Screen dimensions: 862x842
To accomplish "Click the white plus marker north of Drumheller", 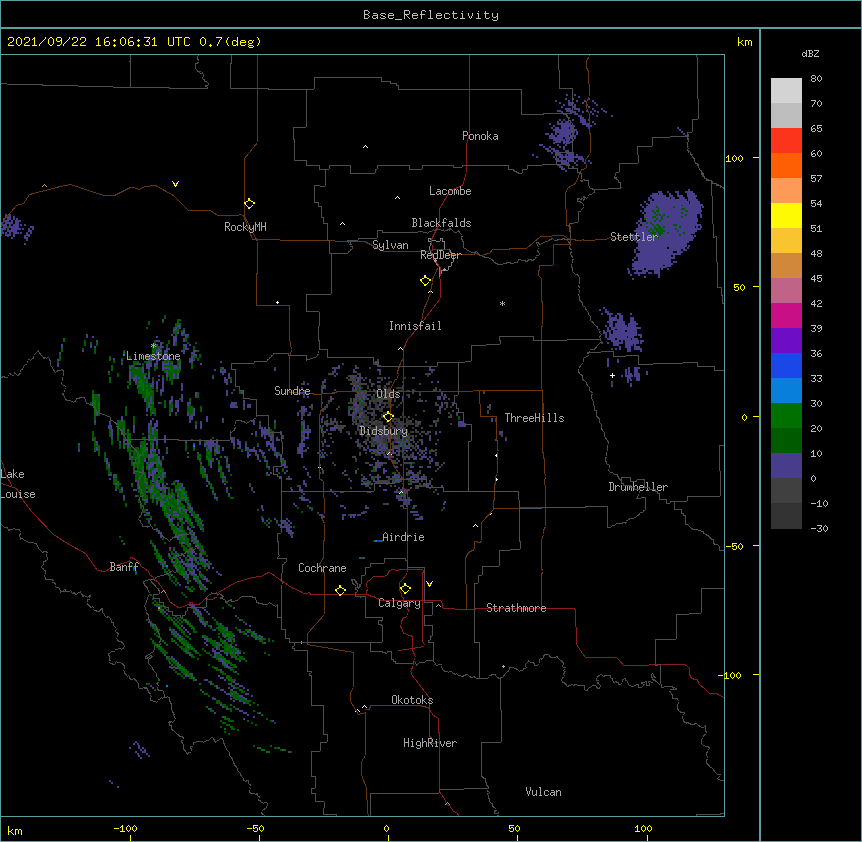I will (612, 375).
